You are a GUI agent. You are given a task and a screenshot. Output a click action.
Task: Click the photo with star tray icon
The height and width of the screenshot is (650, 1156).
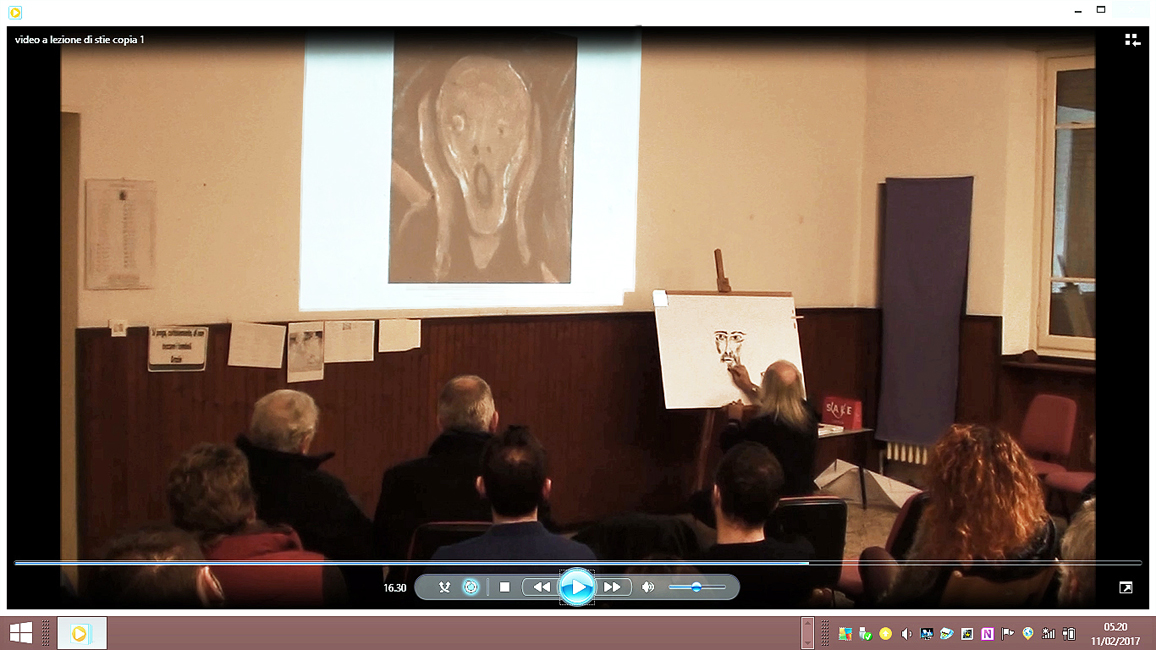967,634
